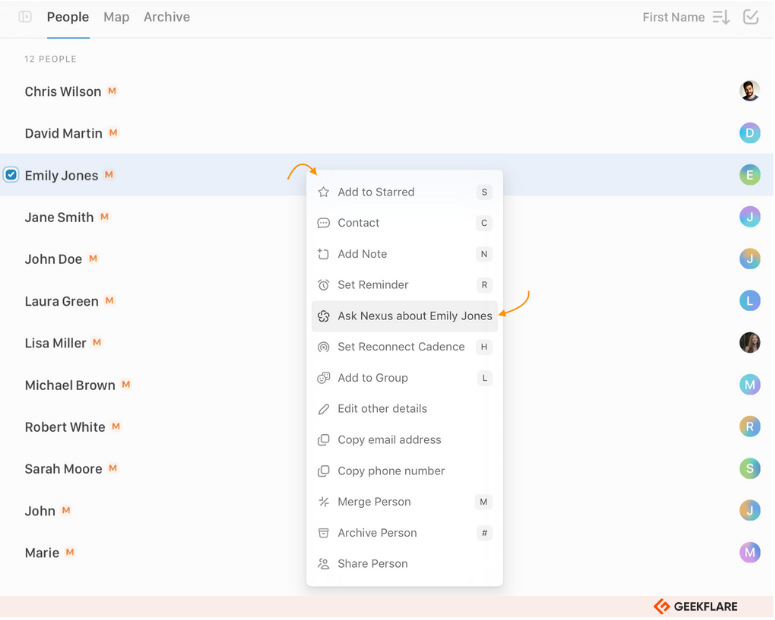Click the Nexus AI icon
Image resolution: width=775 pixels, height=620 pixels.
tap(323, 316)
